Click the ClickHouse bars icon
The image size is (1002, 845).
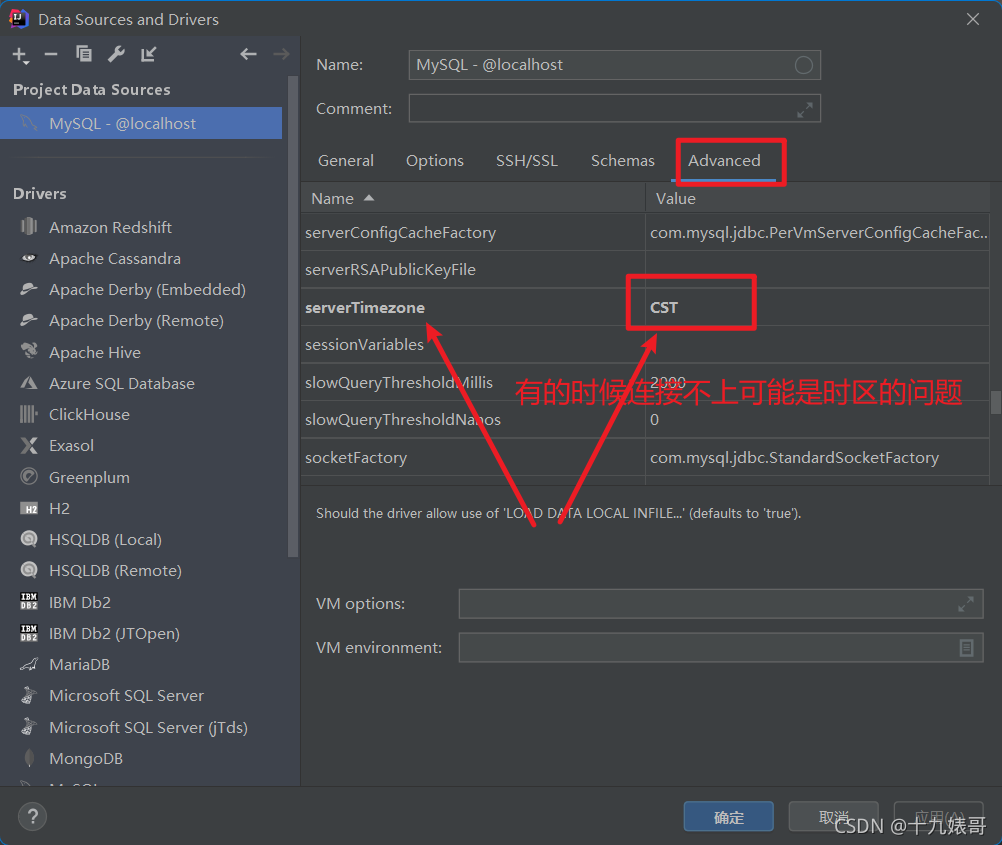[x=29, y=414]
